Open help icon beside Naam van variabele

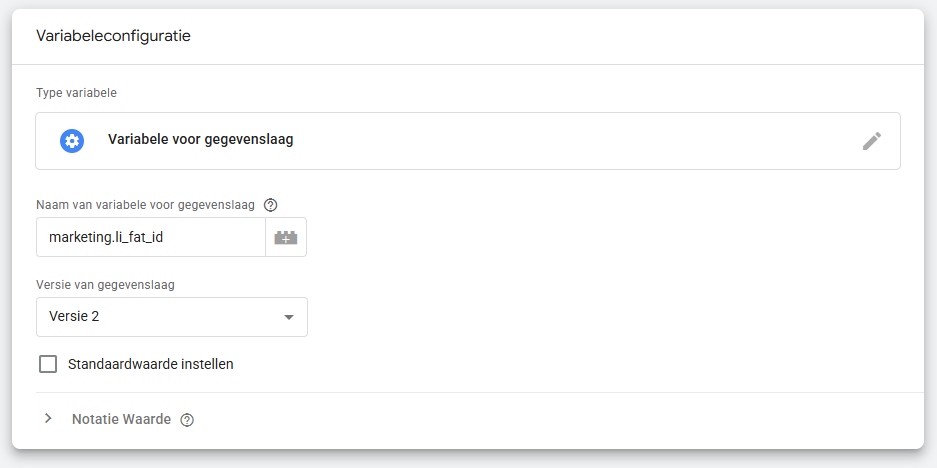pos(270,205)
